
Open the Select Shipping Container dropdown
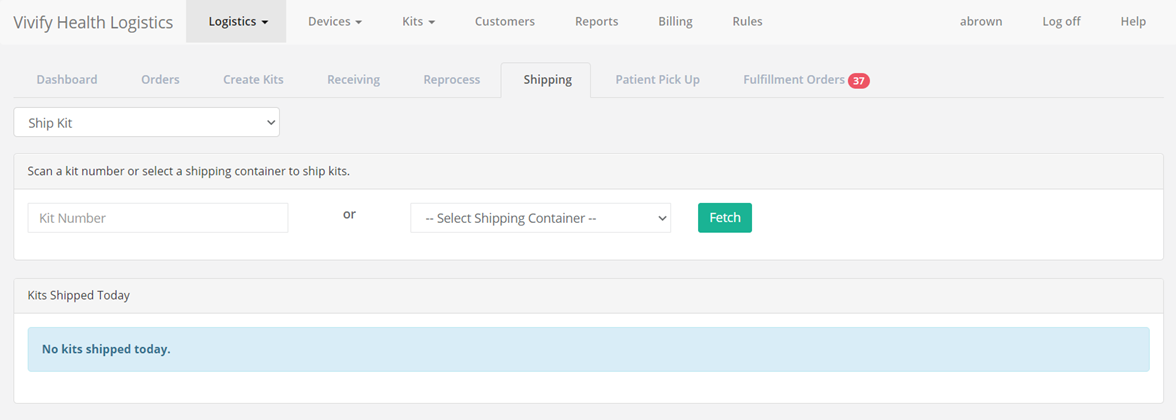(541, 218)
